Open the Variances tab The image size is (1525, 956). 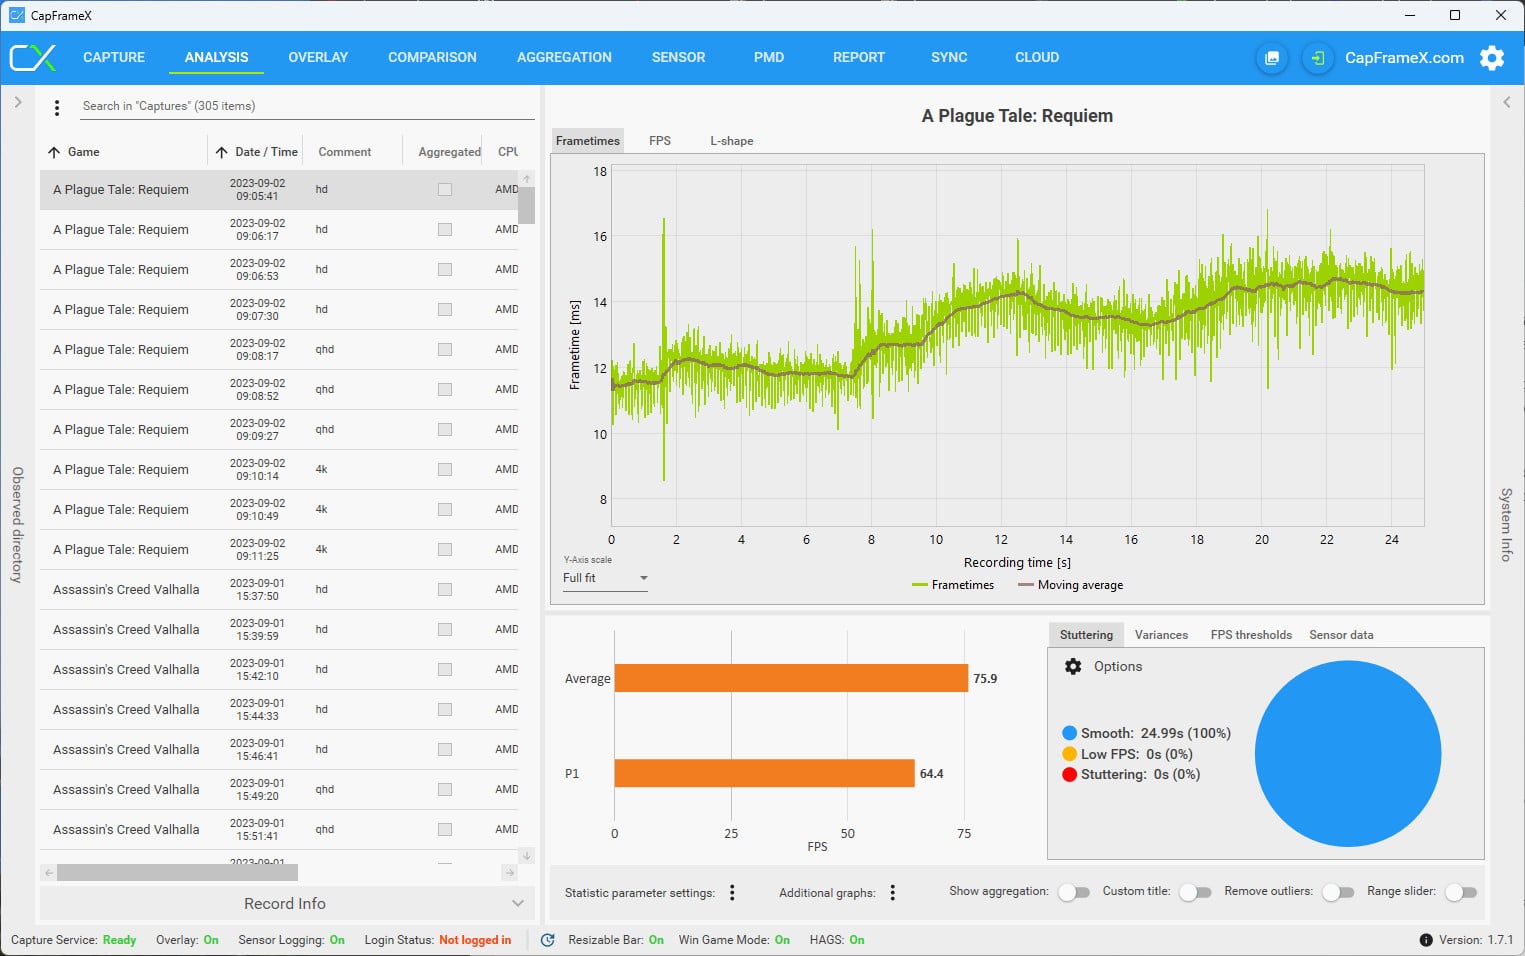point(1161,635)
